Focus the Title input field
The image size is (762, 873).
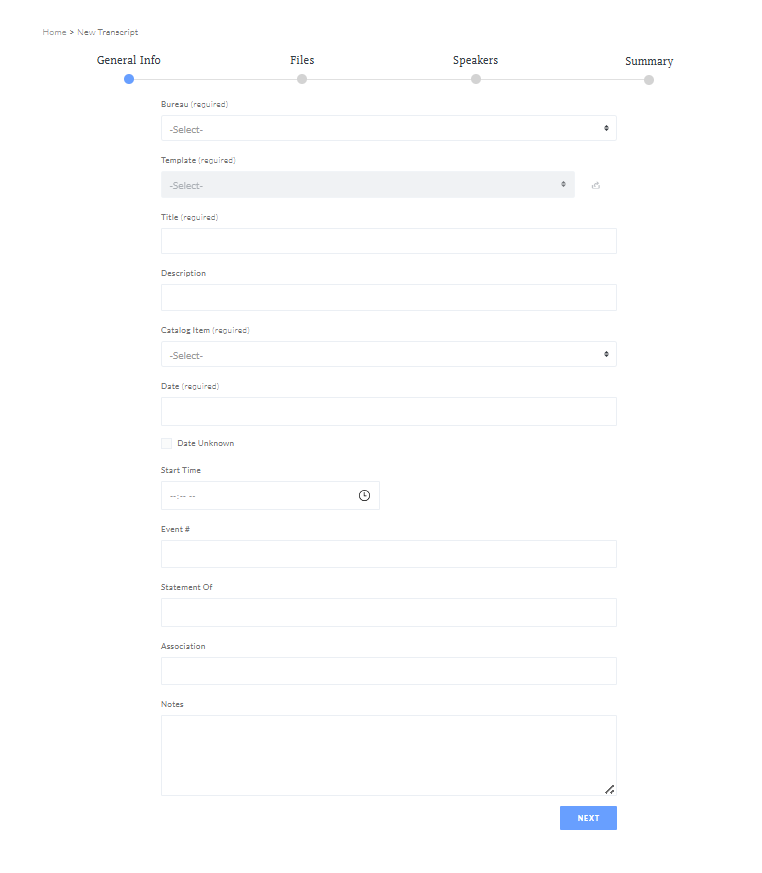[x=389, y=241]
